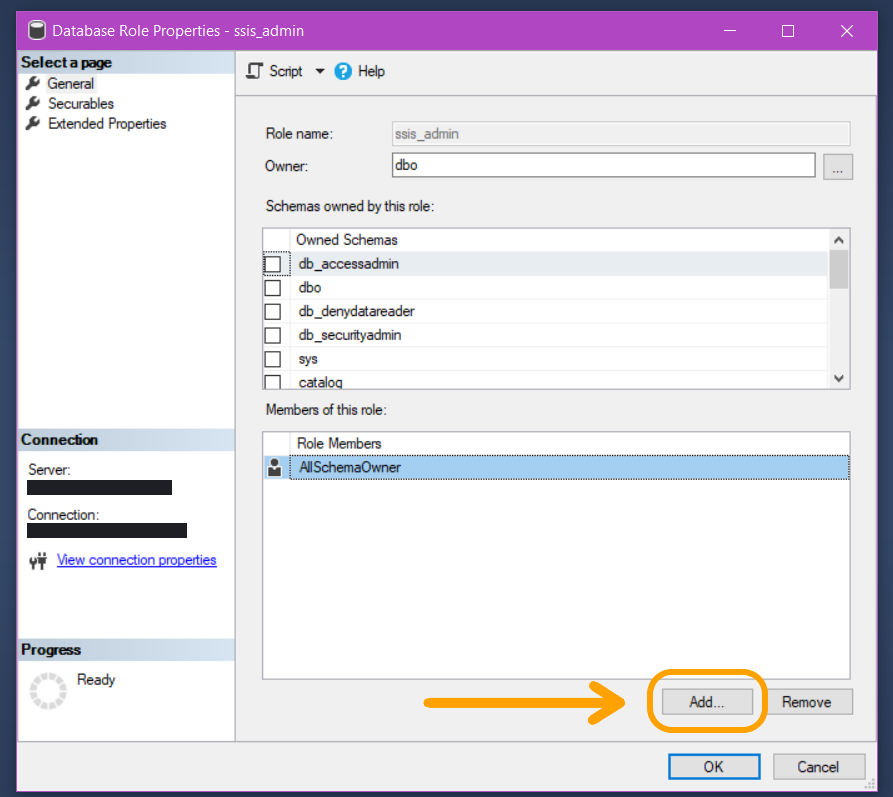893x797 pixels.
Task: Click the Role Members column header
Action: click(339, 443)
